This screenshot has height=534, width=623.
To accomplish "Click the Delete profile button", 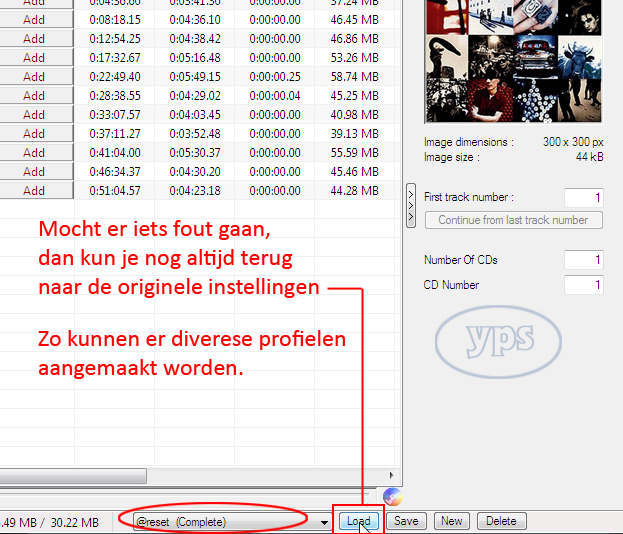I will pos(501,521).
